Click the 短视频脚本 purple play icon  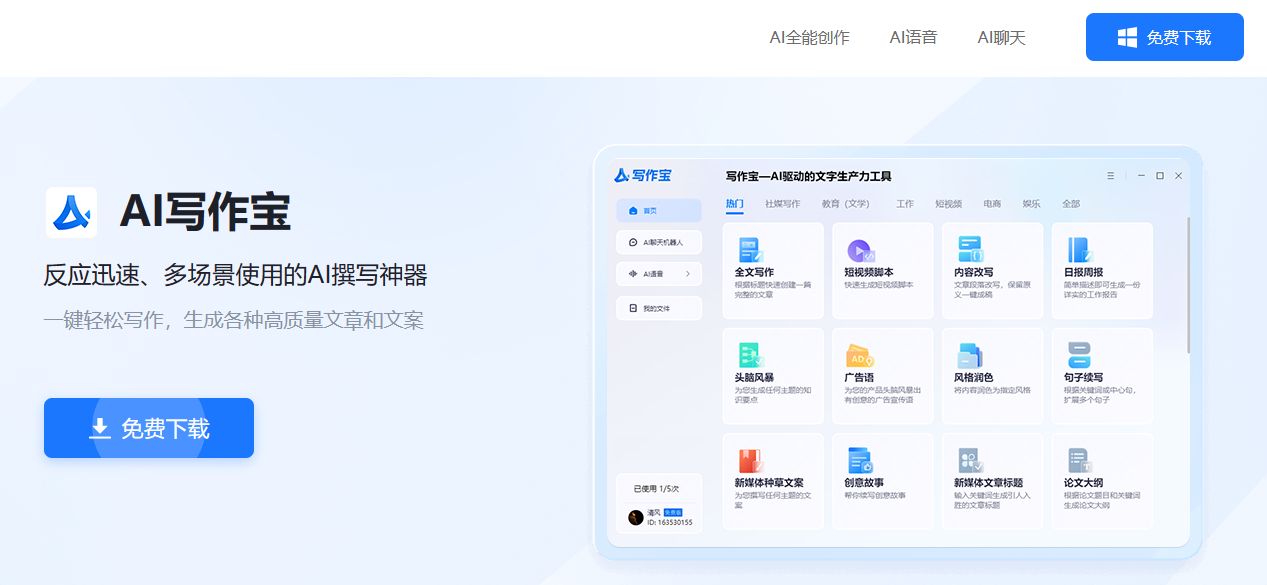tap(859, 250)
